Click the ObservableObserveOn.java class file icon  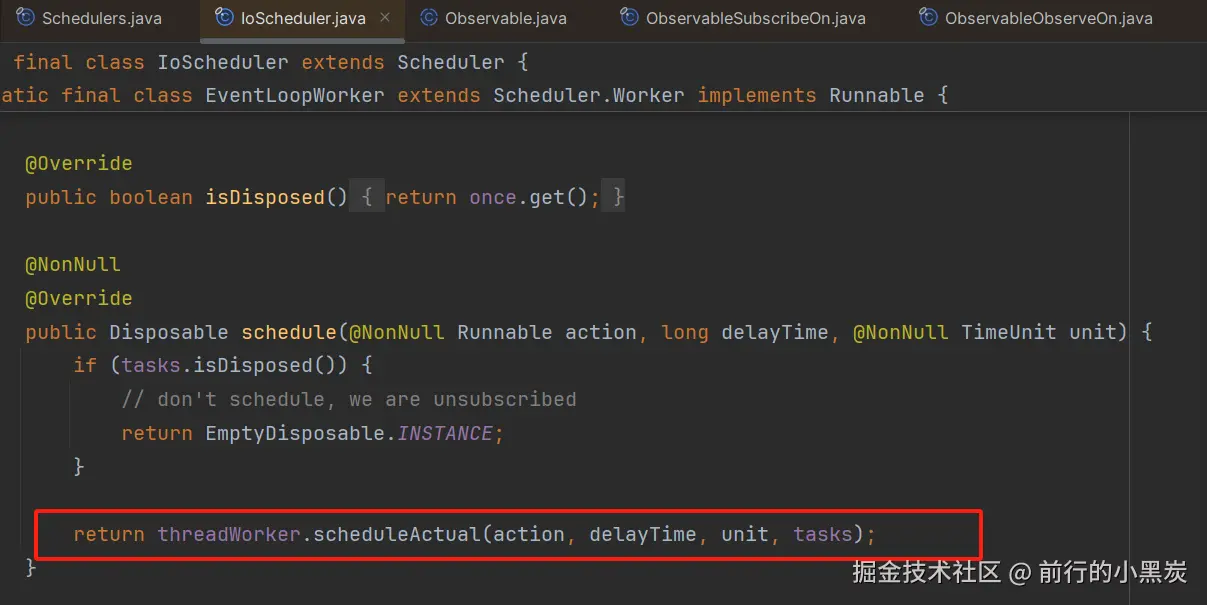tap(927, 18)
